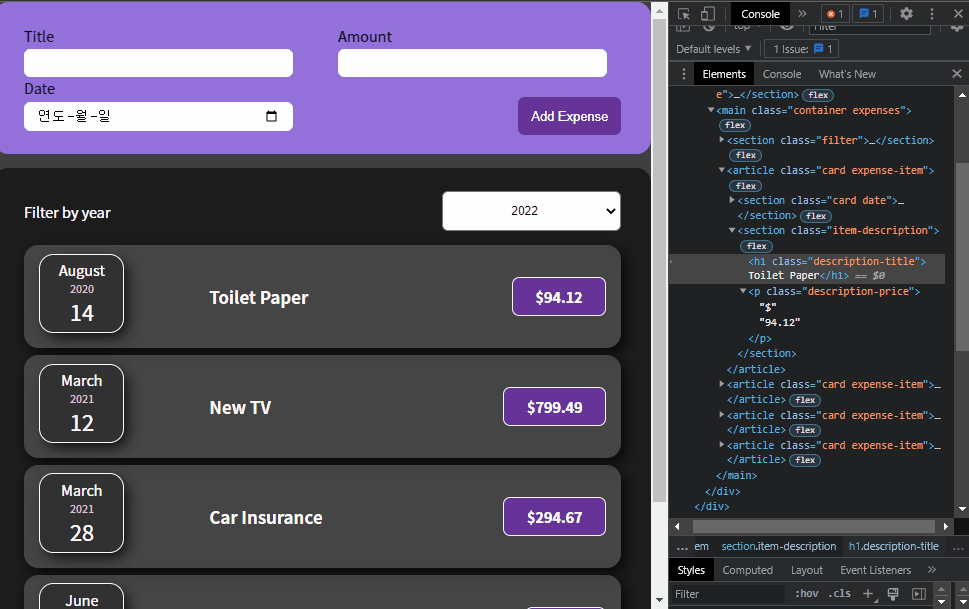Select the "94.12" text node

pyautogui.click(x=780, y=322)
